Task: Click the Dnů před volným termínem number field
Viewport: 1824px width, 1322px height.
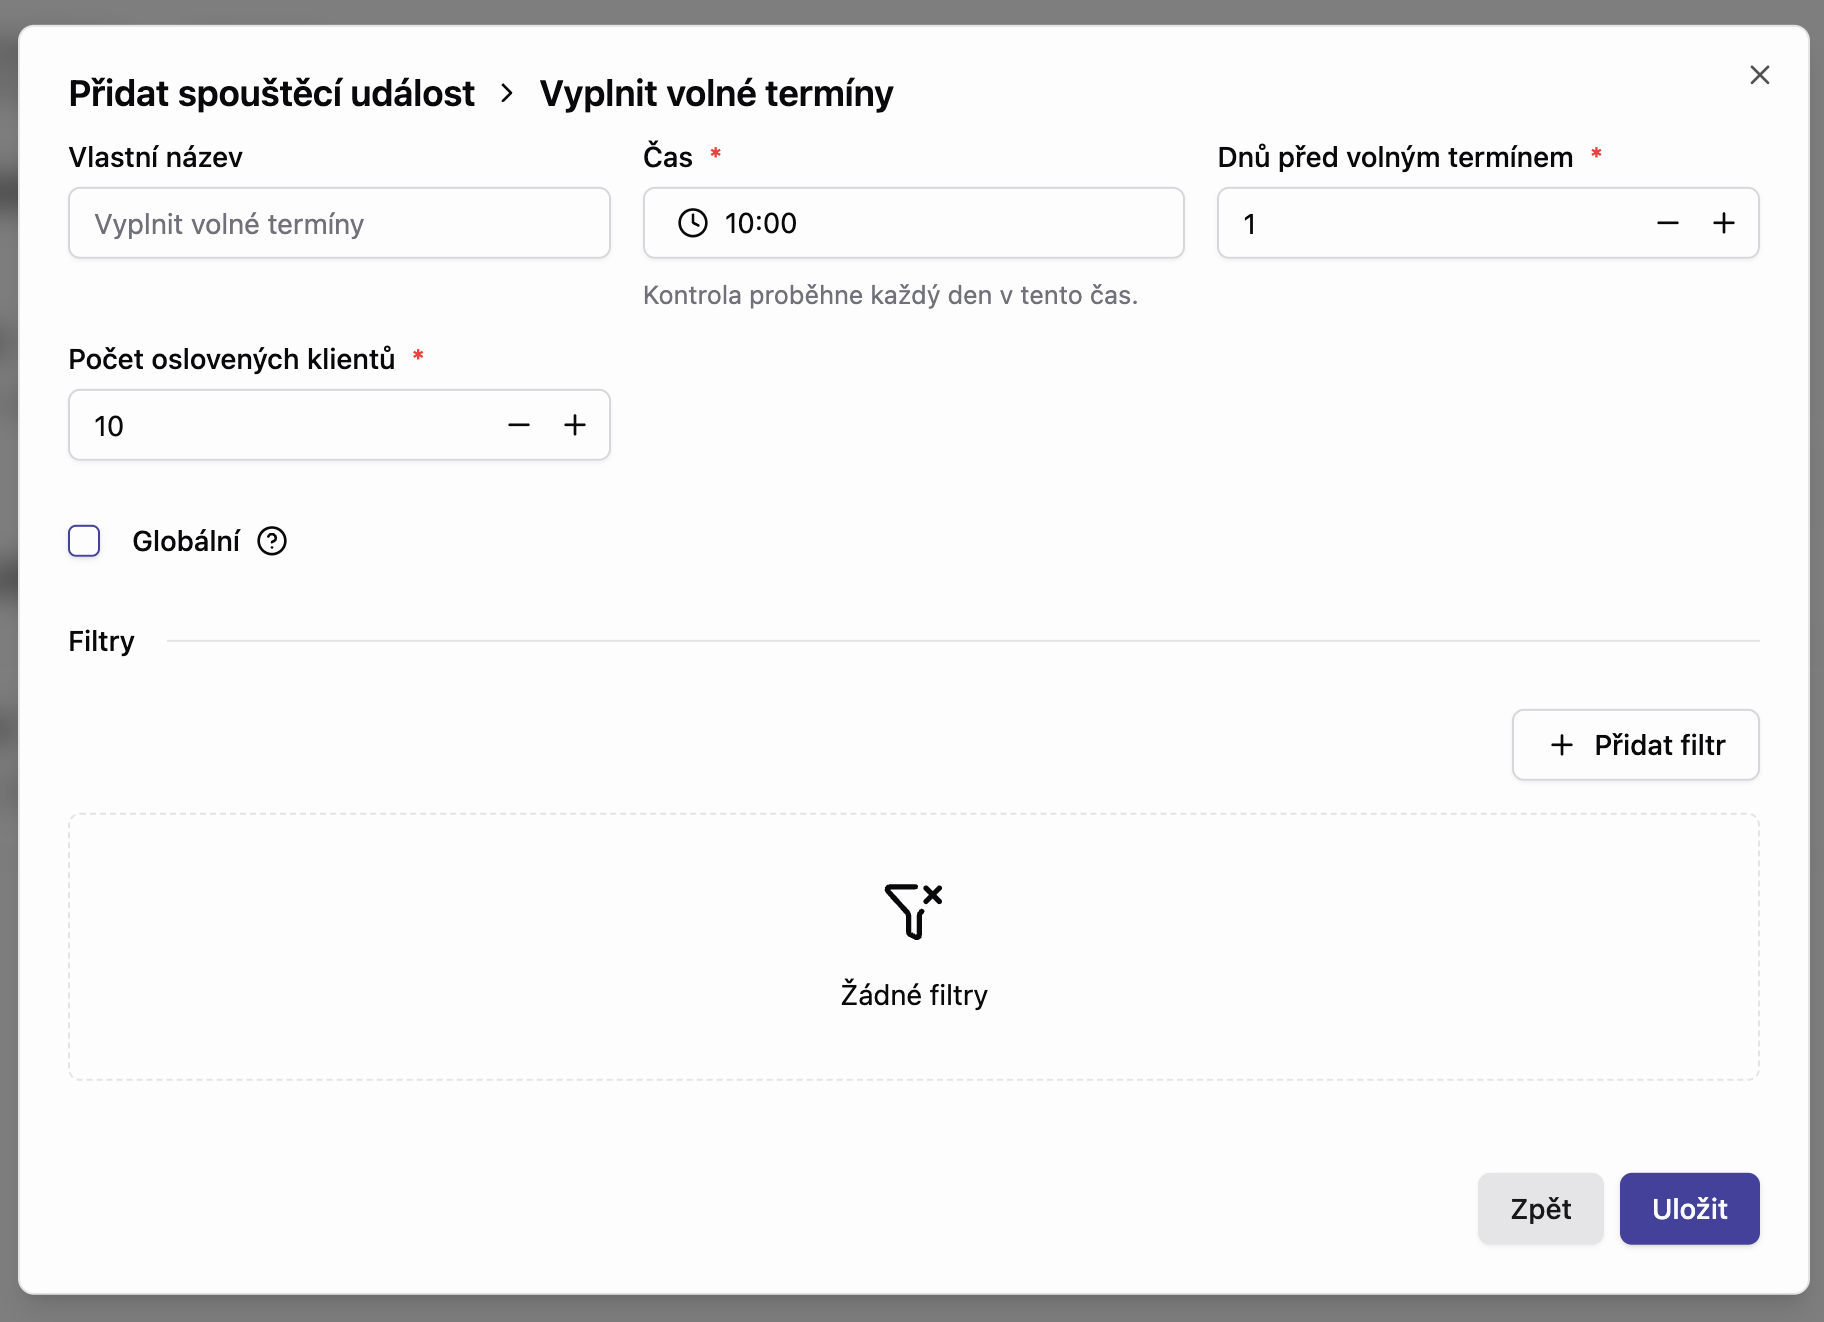Action: pyautogui.click(x=1430, y=223)
